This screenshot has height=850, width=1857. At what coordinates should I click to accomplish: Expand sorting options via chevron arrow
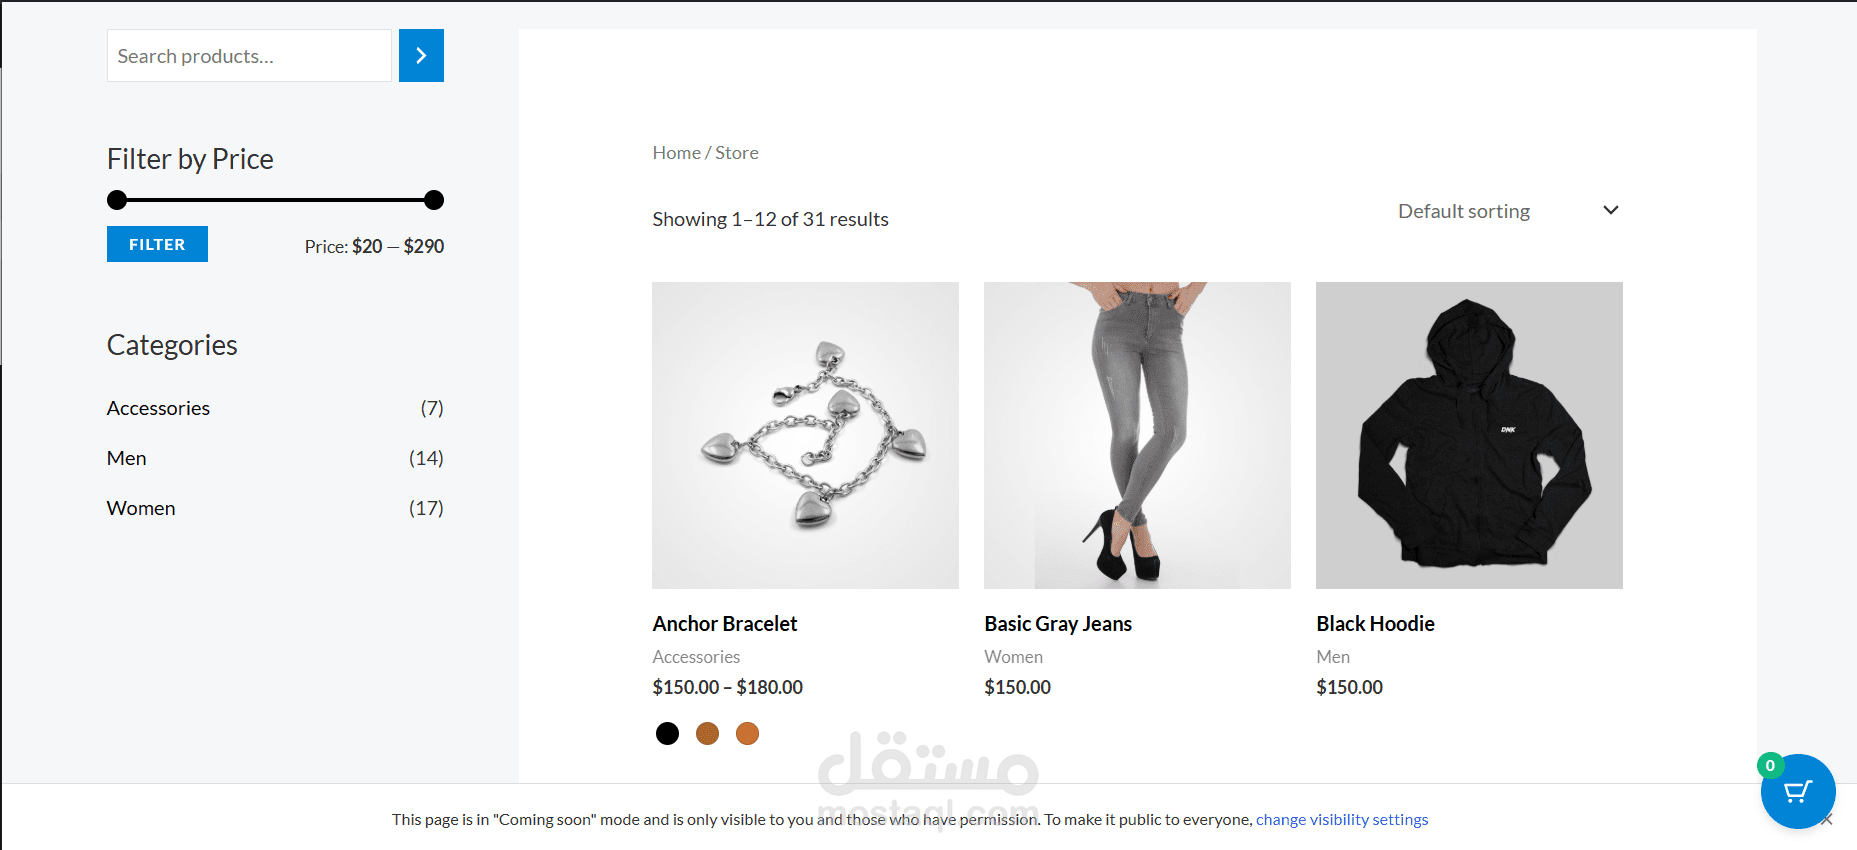point(1610,210)
